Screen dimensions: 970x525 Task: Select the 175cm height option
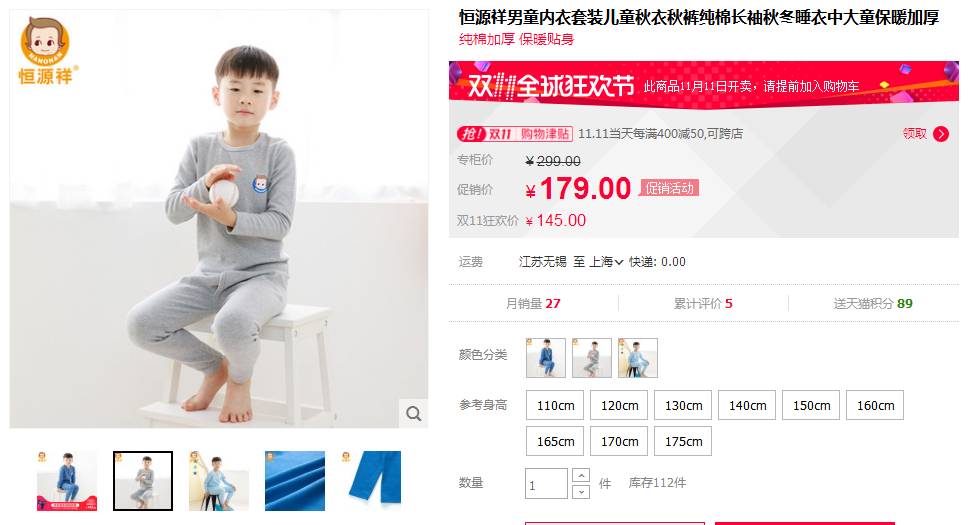[683, 442]
